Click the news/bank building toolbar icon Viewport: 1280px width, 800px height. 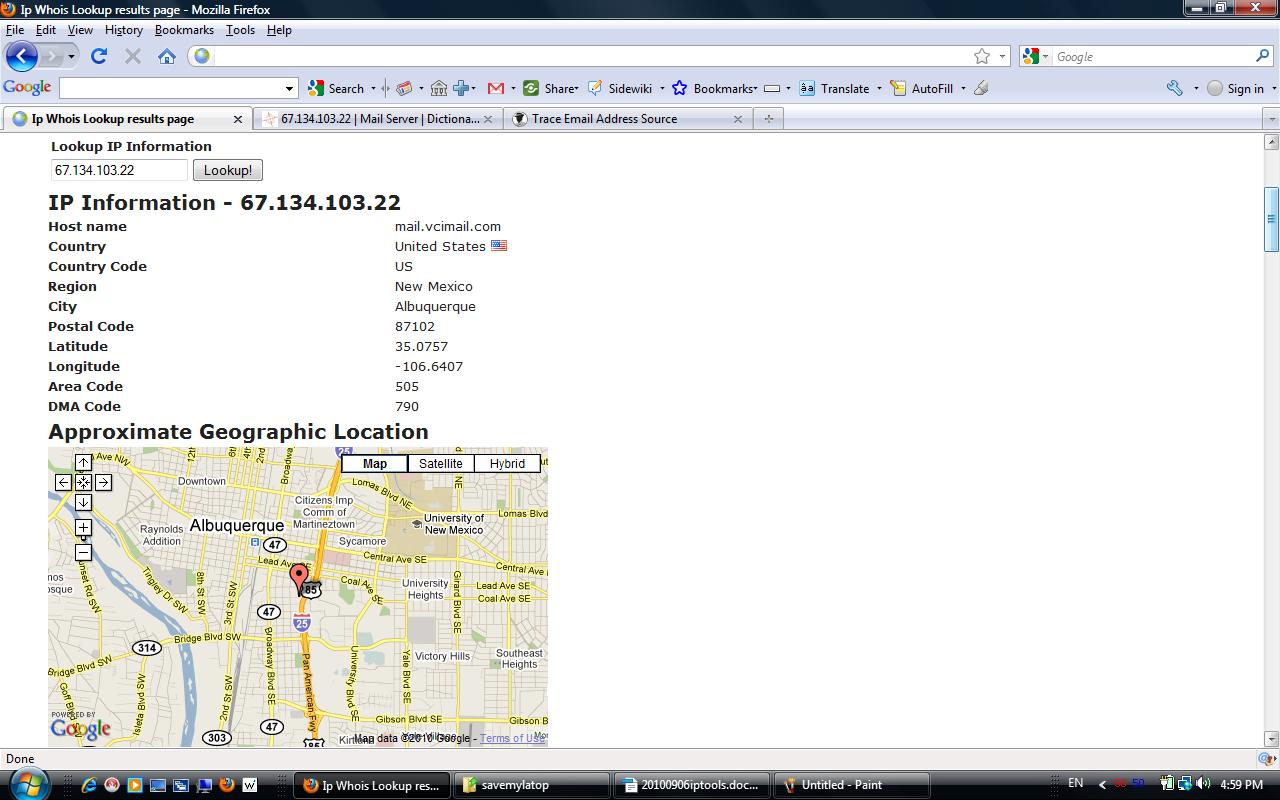(439, 88)
